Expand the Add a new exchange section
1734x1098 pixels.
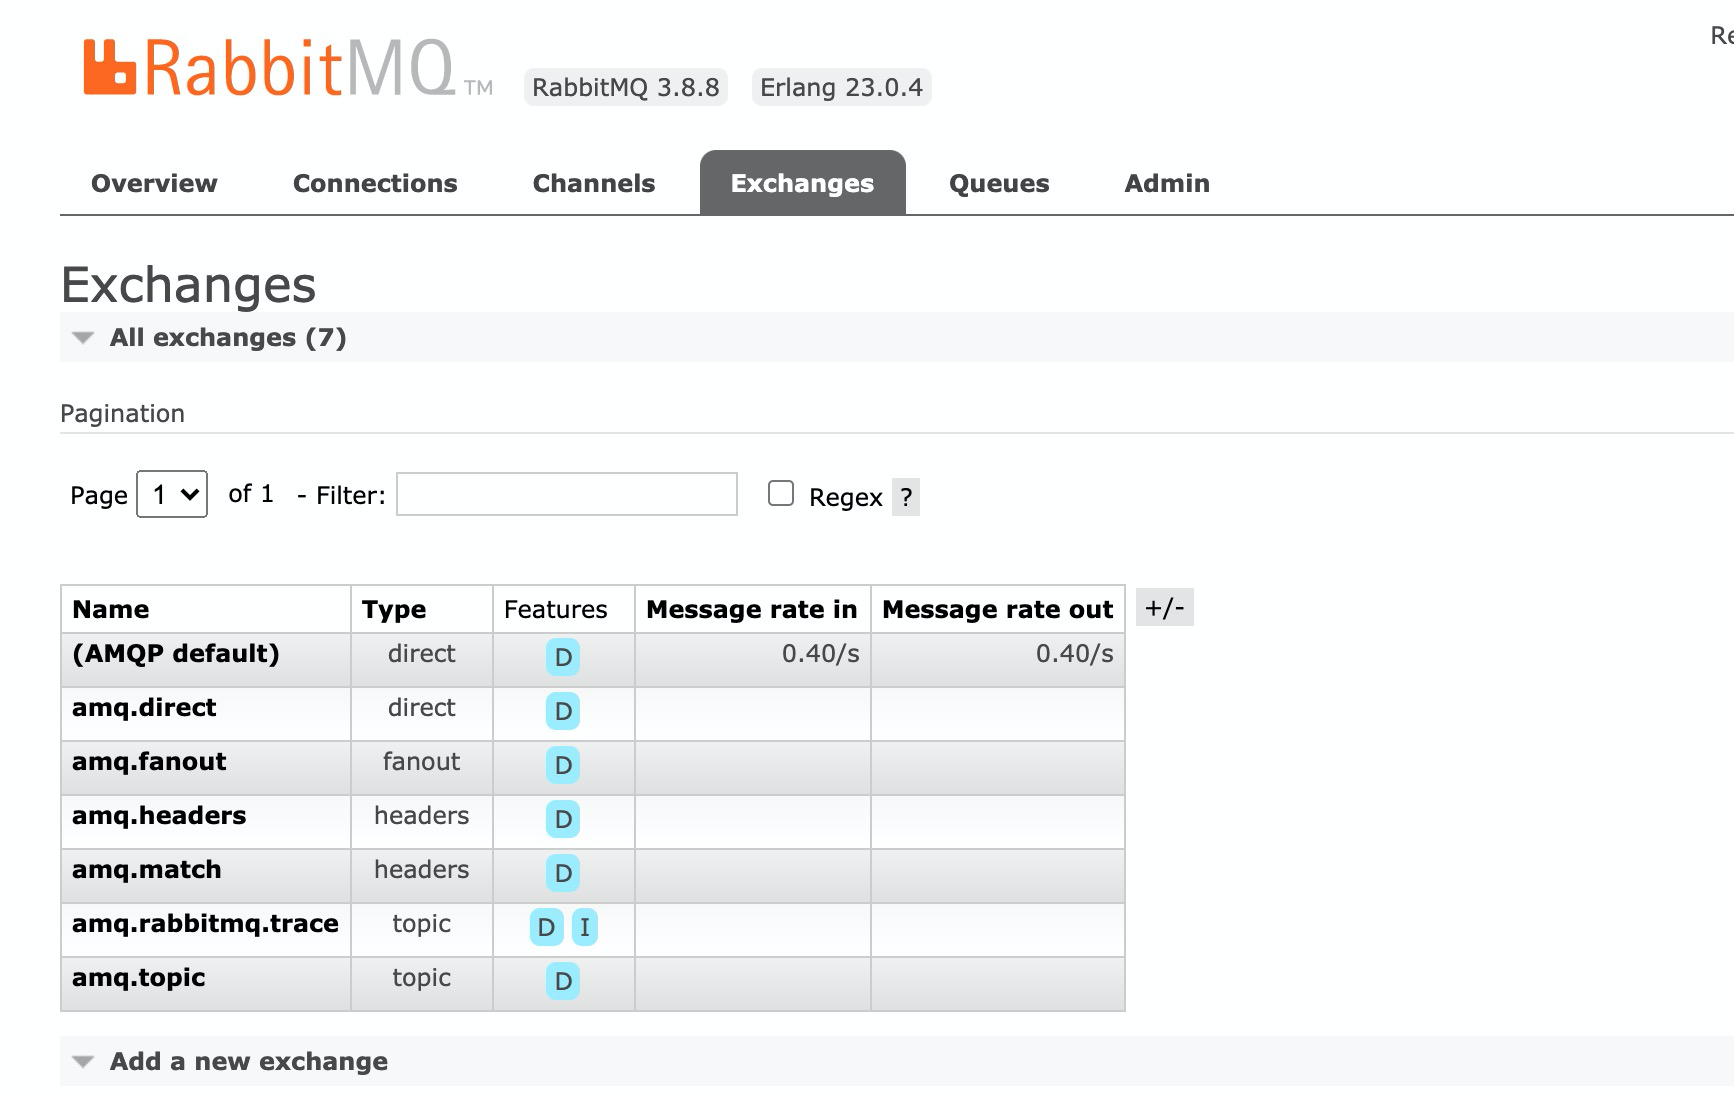83,1061
